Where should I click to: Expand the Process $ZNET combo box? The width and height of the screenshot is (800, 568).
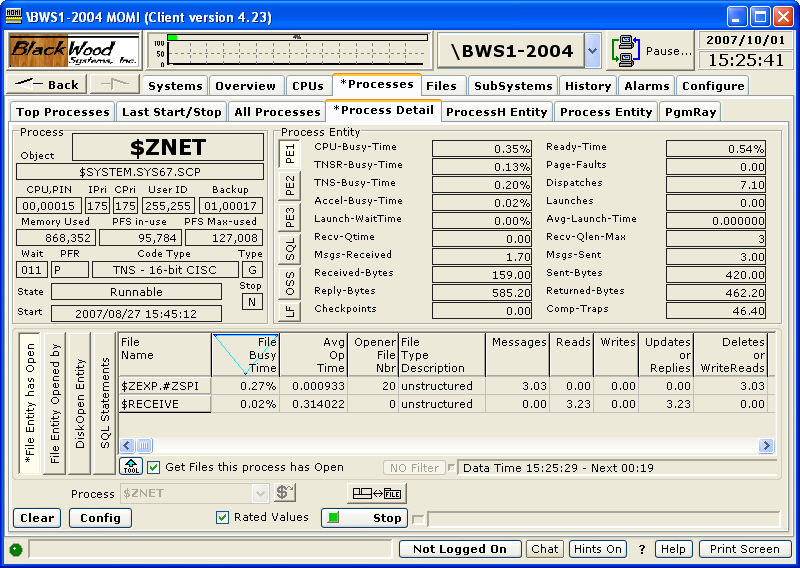coord(260,493)
